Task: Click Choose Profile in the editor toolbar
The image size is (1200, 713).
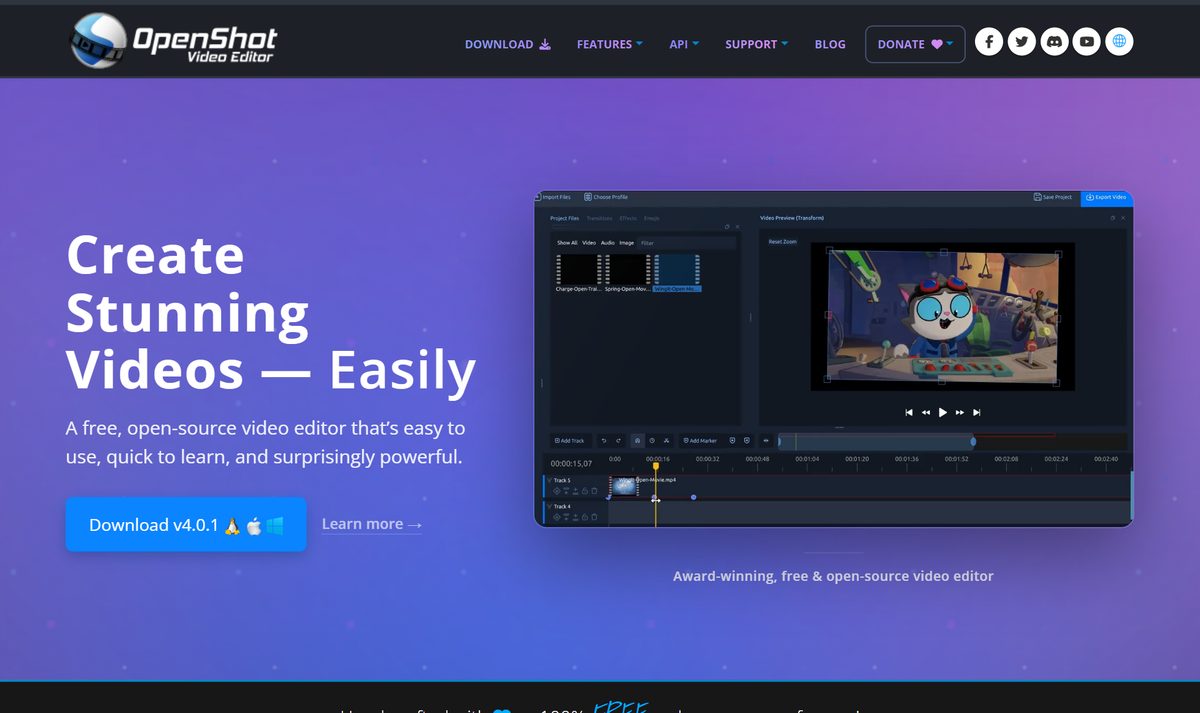Action: point(606,197)
